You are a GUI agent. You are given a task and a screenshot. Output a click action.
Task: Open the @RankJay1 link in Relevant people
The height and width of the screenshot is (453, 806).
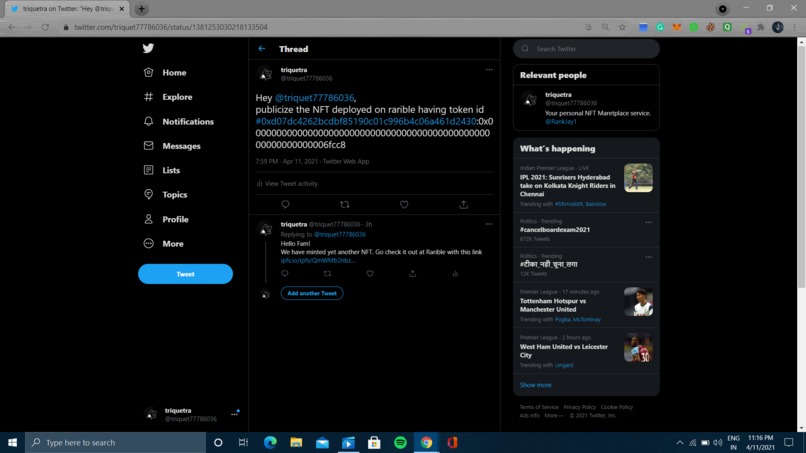click(561, 122)
